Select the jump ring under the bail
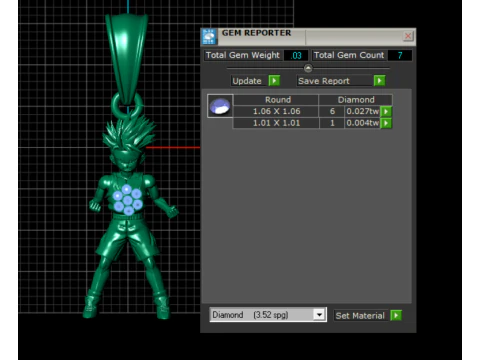This screenshot has width=480, height=360. [x=127, y=104]
